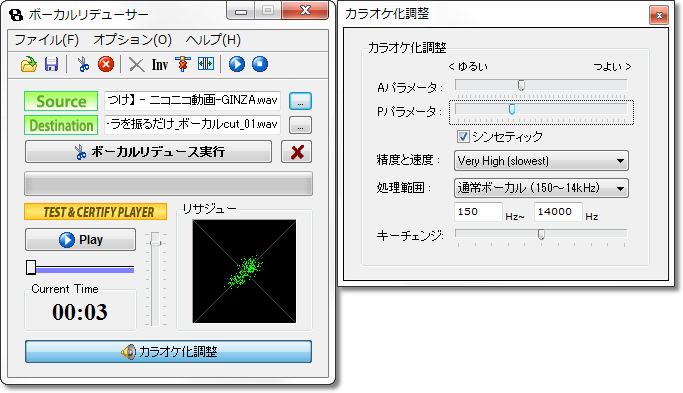
Task: Open the 処理範囲 dropdown
Action: click(541, 188)
